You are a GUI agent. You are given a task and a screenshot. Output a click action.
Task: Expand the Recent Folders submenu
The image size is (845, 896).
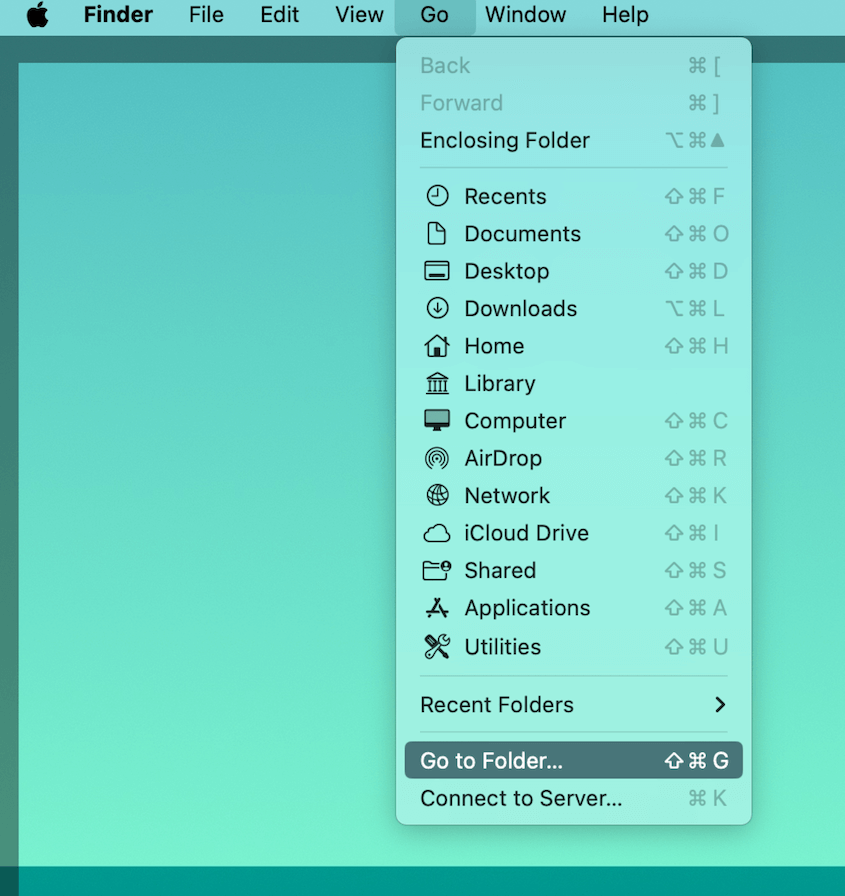(x=497, y=705)
